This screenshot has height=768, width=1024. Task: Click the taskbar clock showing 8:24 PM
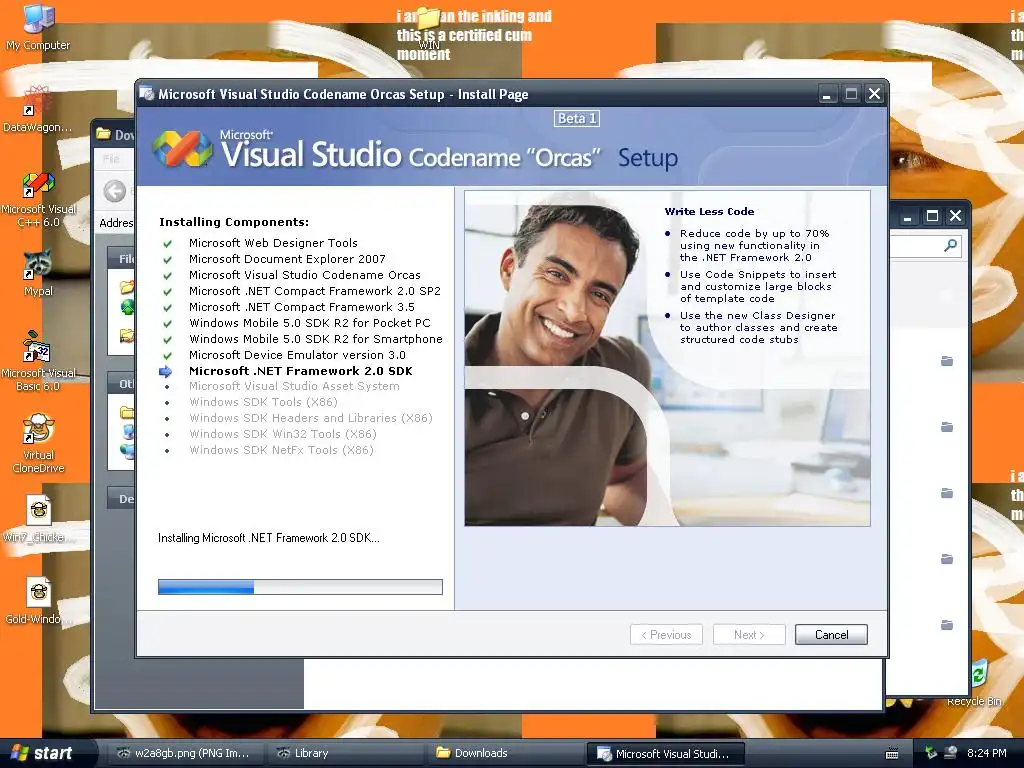coord(987,753)
